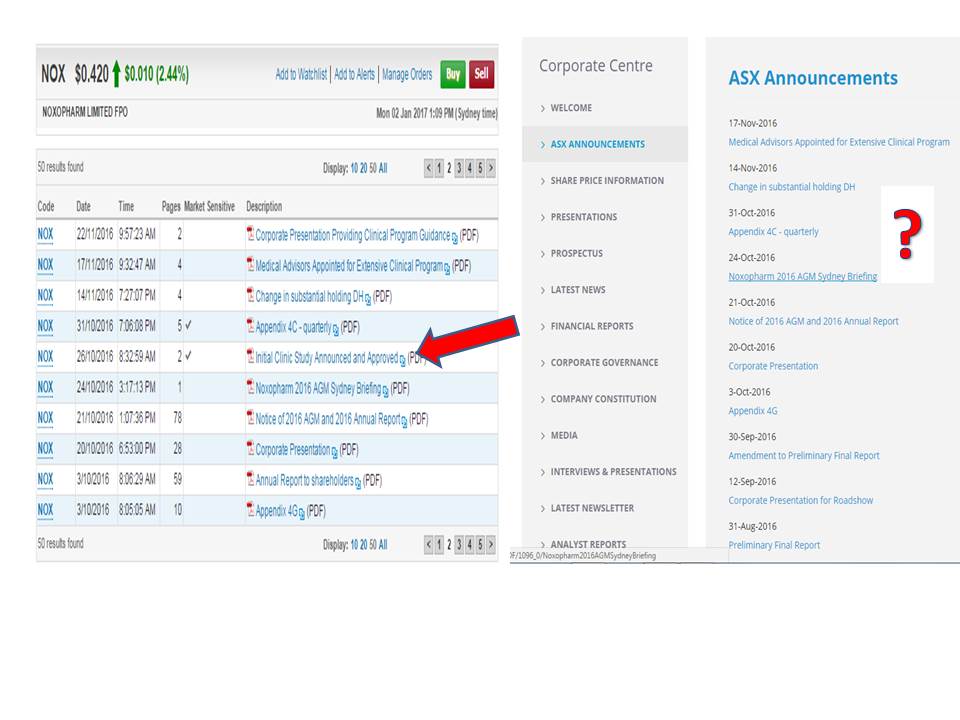Expand Prospectus chevron in sidebar

542,254
